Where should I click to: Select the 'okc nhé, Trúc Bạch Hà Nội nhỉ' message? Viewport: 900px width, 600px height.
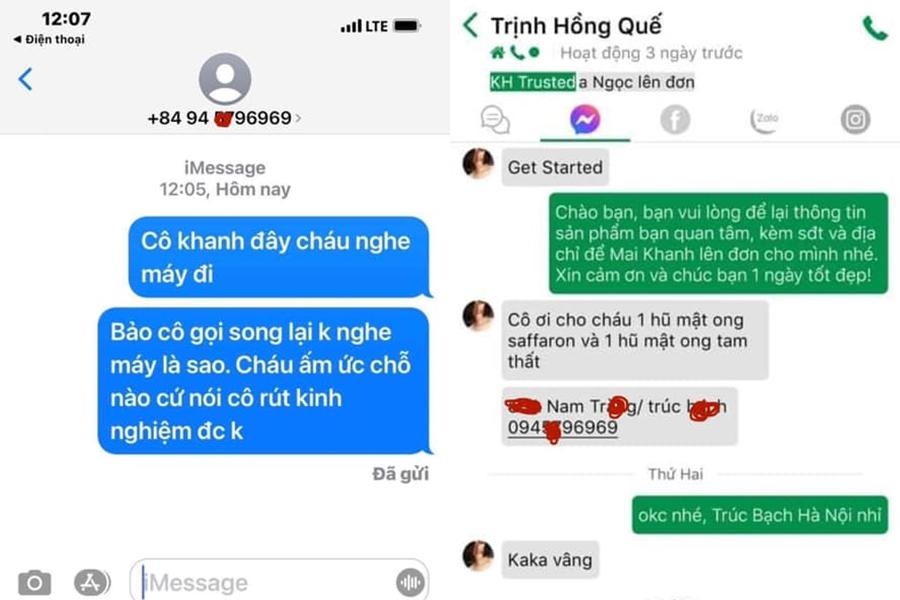click(x=759, y=515)
